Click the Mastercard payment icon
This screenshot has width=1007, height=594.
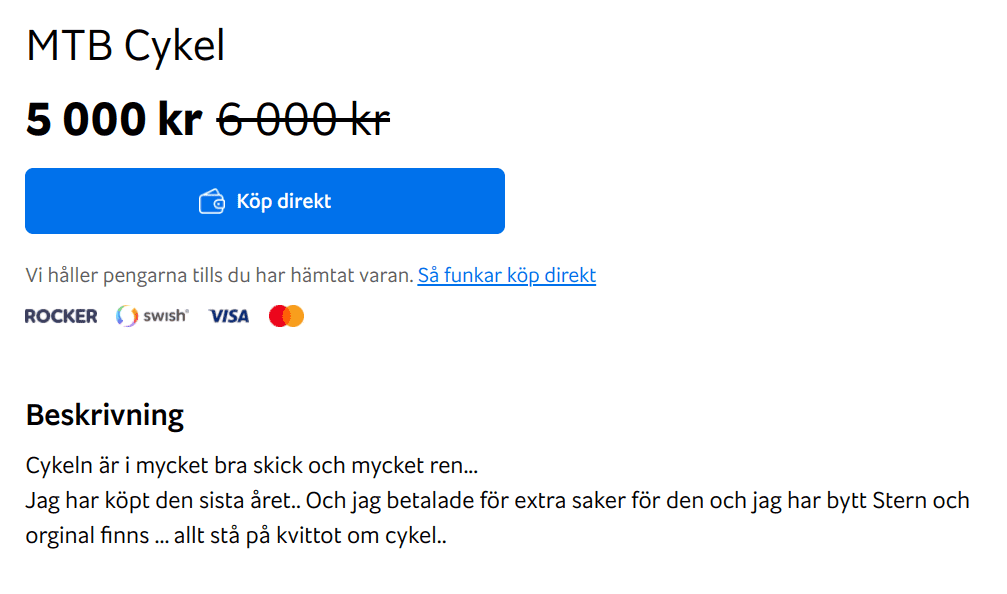[286, 315]
